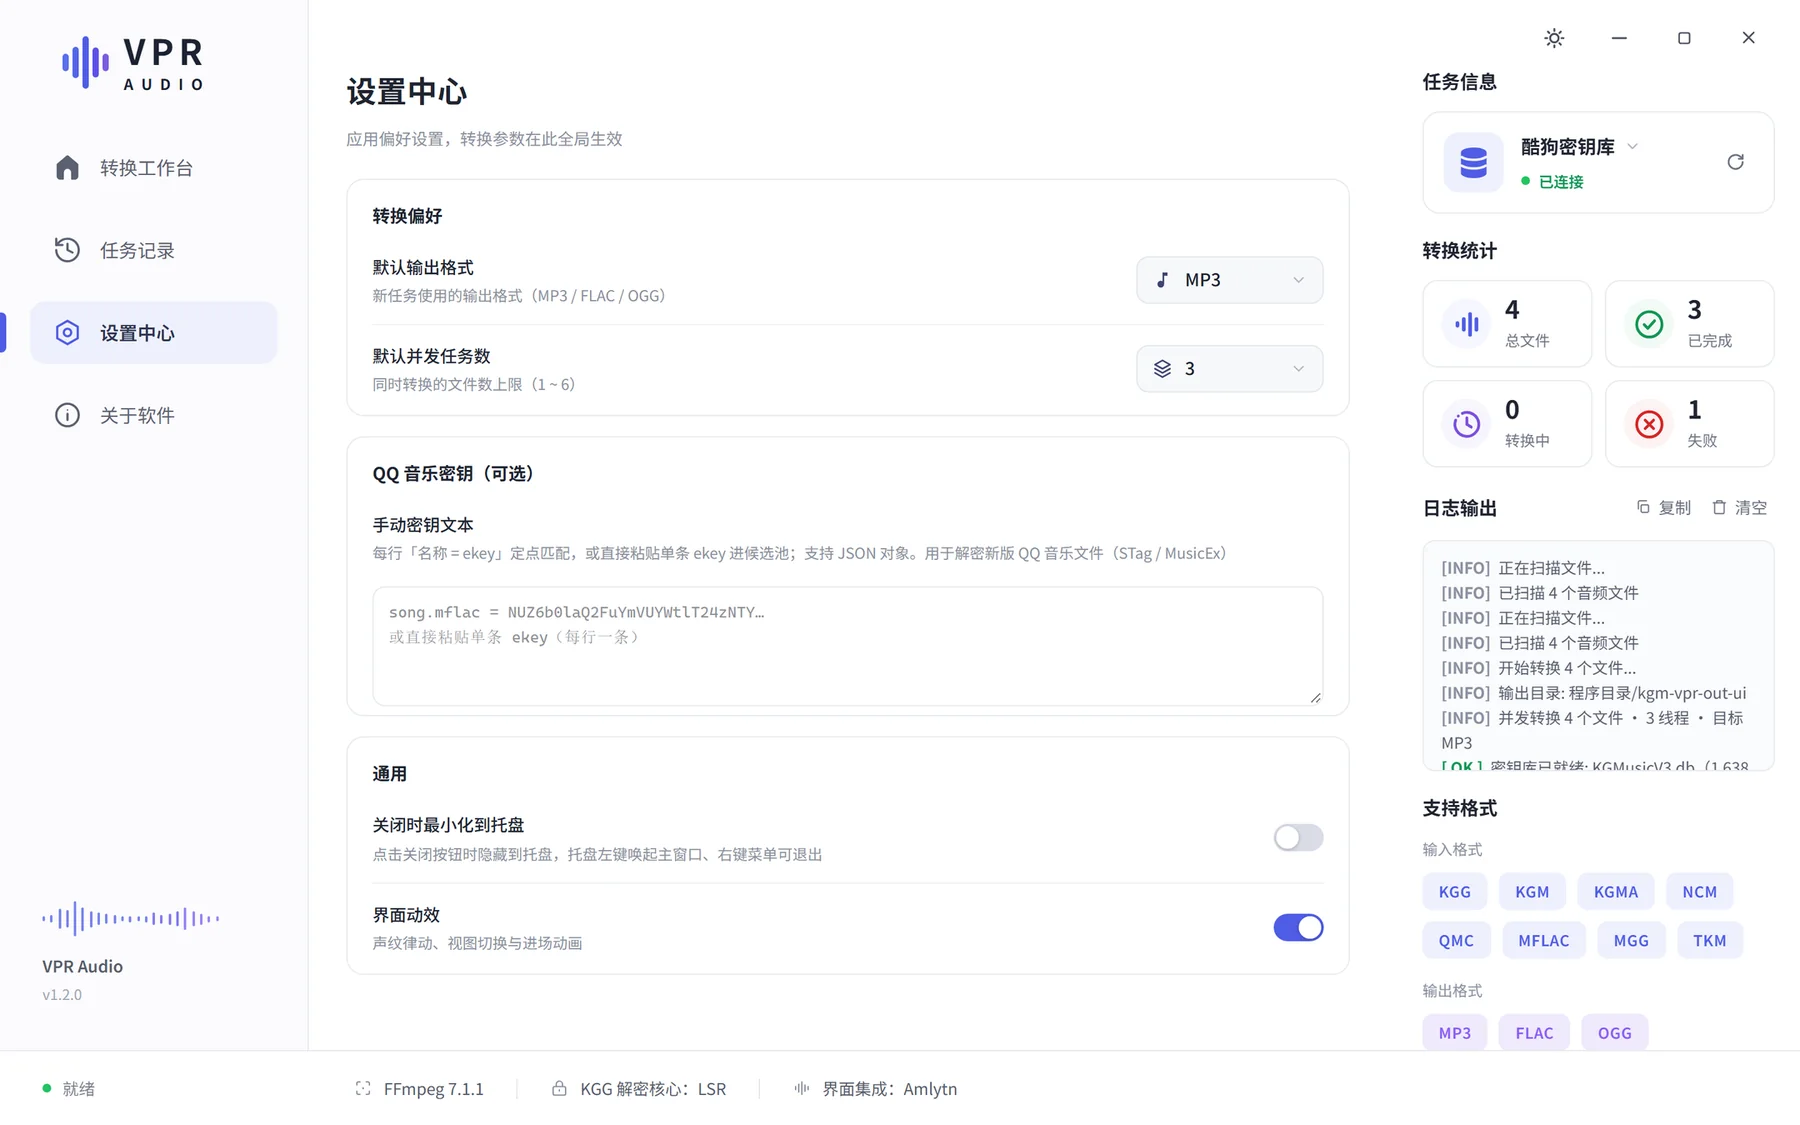The image size is (1800, 1125).
Task: Click the NCM input format tag
Action: click(1699, 891)
